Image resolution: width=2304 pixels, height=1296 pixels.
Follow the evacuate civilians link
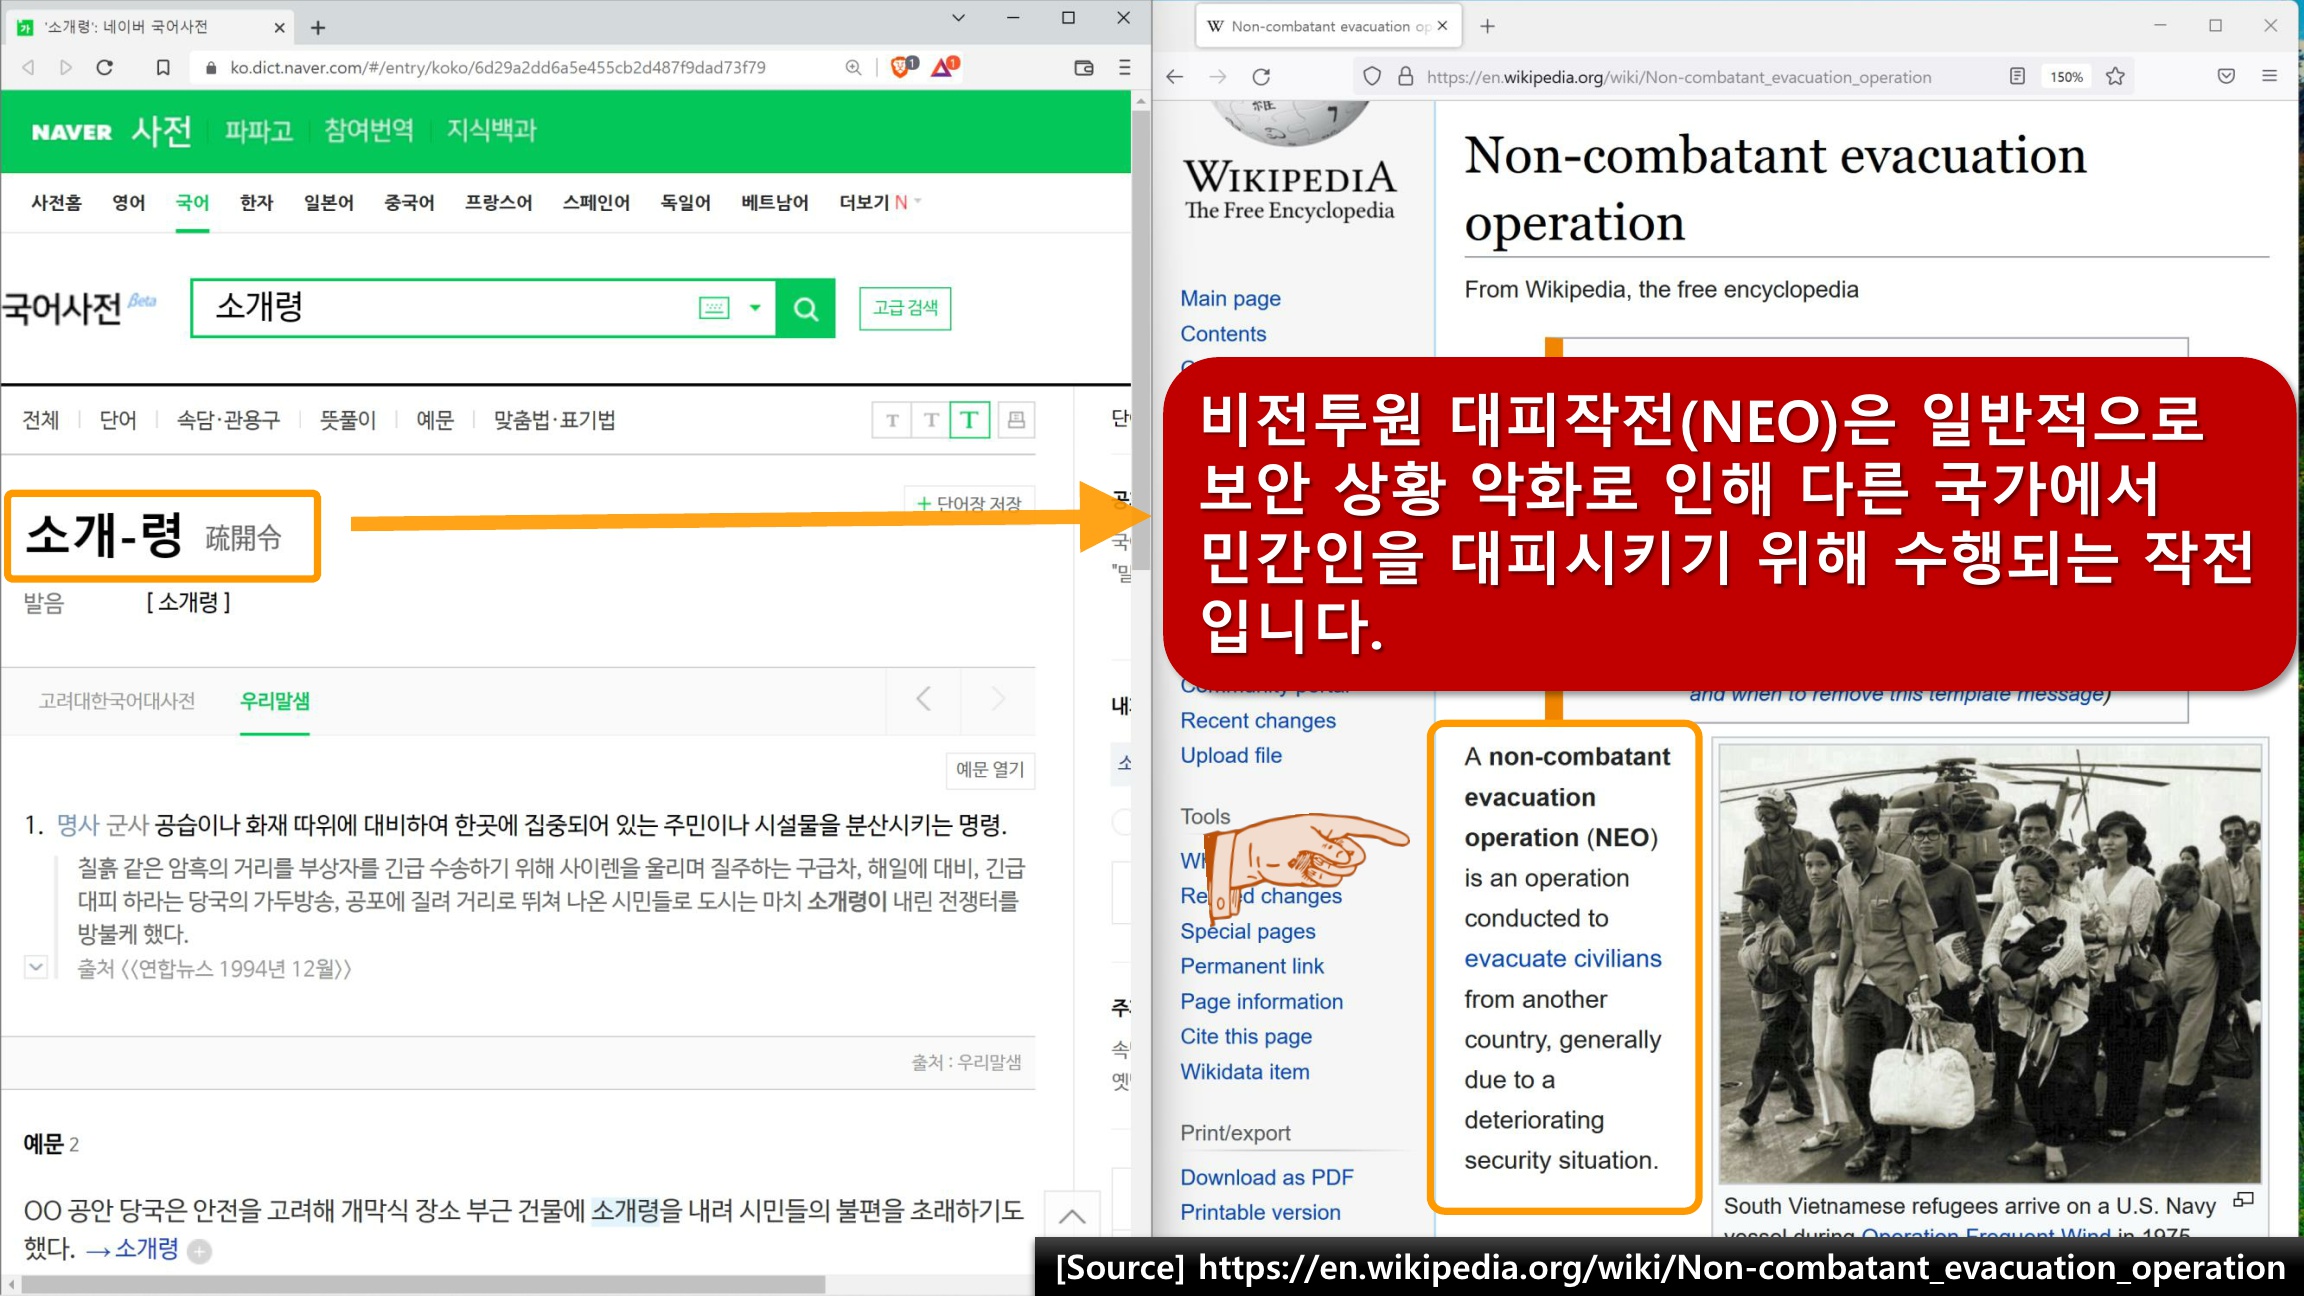pyautogui.click(x=1563, y=958)
